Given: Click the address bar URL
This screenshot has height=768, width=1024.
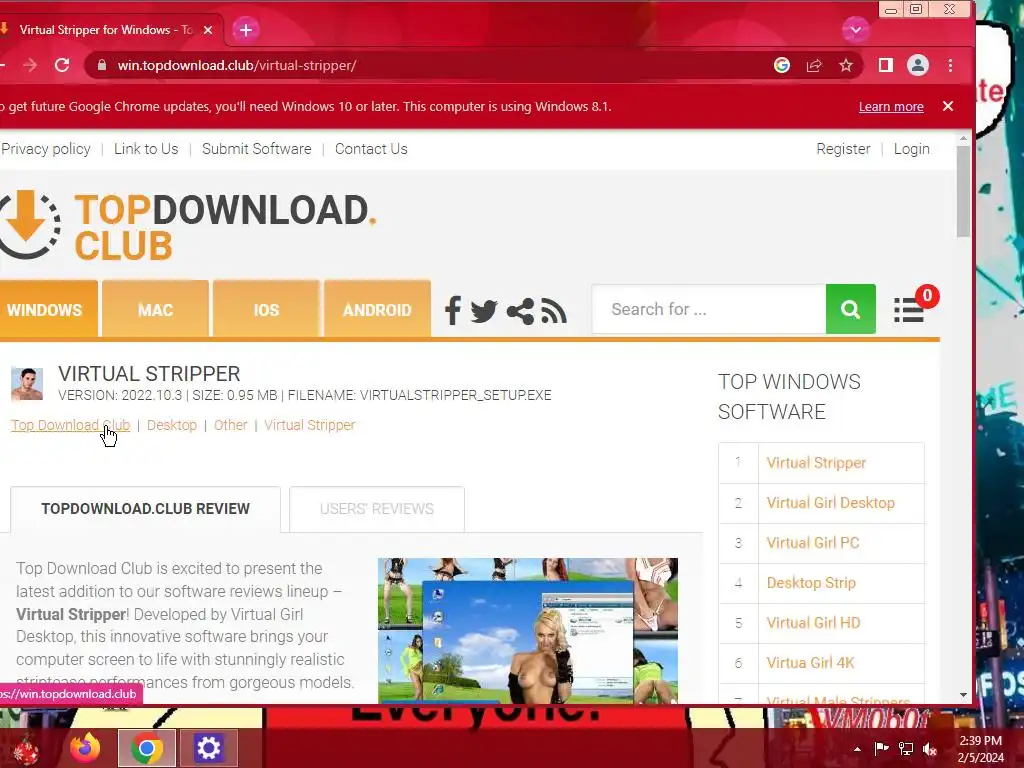Looking at the screenshot, I should [236, 65].
